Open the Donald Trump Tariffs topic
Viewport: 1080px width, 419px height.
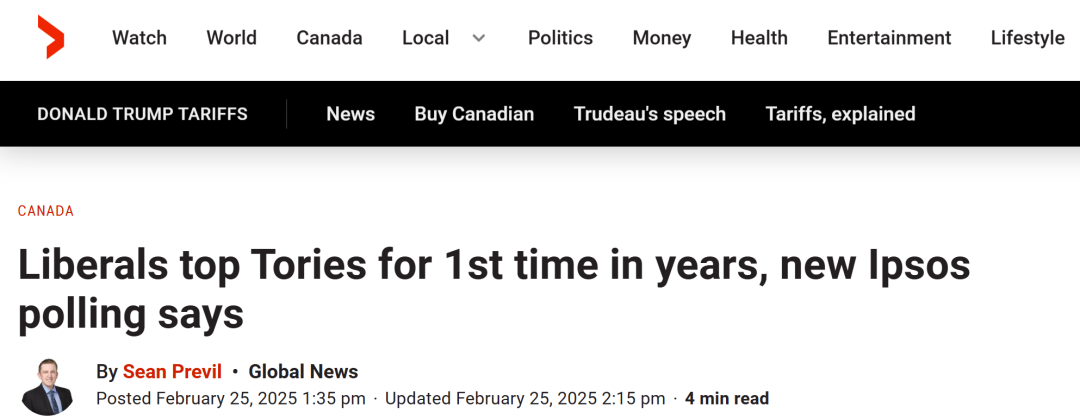[142, 114]
